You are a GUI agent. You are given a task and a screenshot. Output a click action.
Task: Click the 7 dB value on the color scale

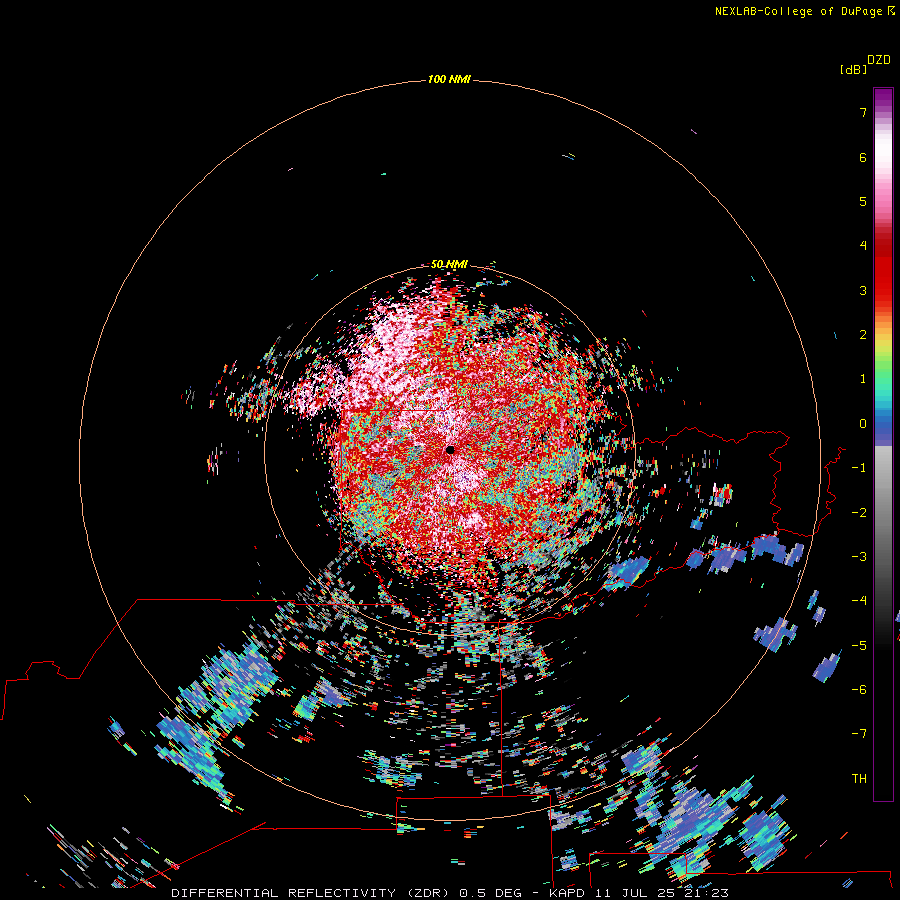coord(863,112)
